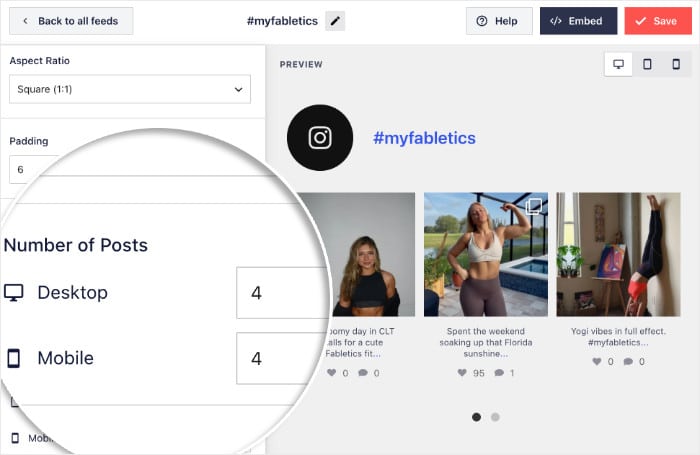Click comment bubble icon under Florida sunshine post

coord(499,372)
